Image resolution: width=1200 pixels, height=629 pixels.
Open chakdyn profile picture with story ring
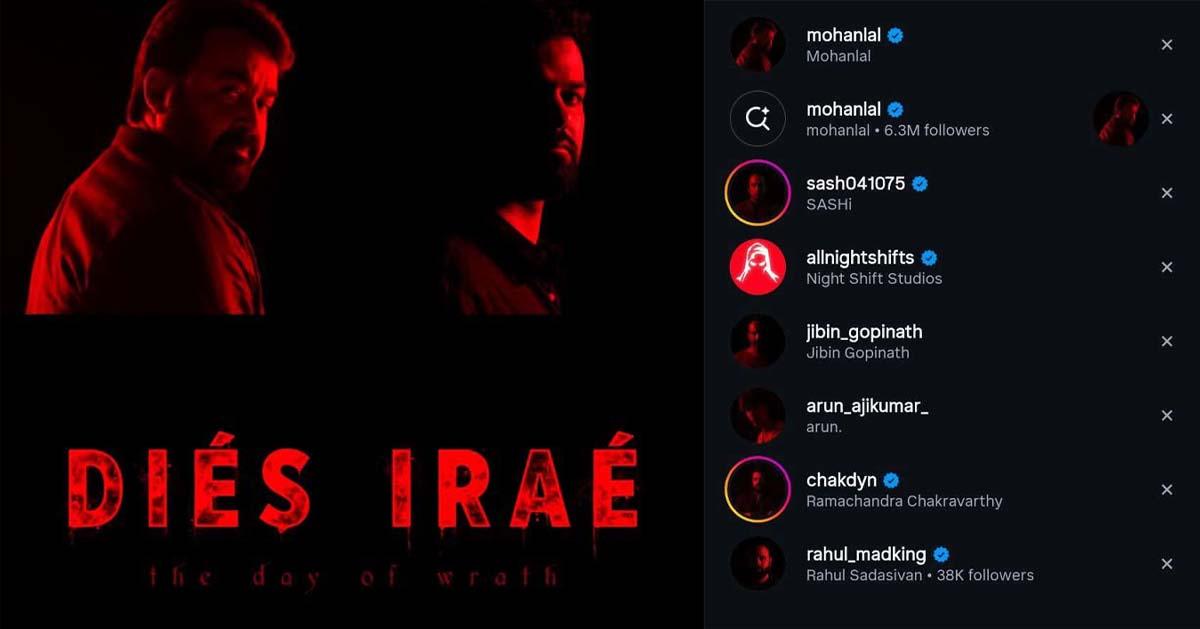[757, 489]
